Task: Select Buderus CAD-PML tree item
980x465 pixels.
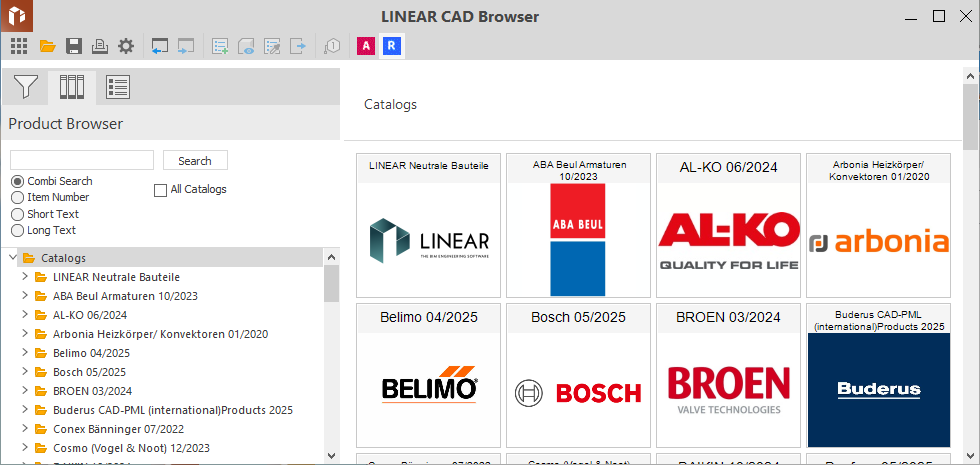Action: coord(173,410)
